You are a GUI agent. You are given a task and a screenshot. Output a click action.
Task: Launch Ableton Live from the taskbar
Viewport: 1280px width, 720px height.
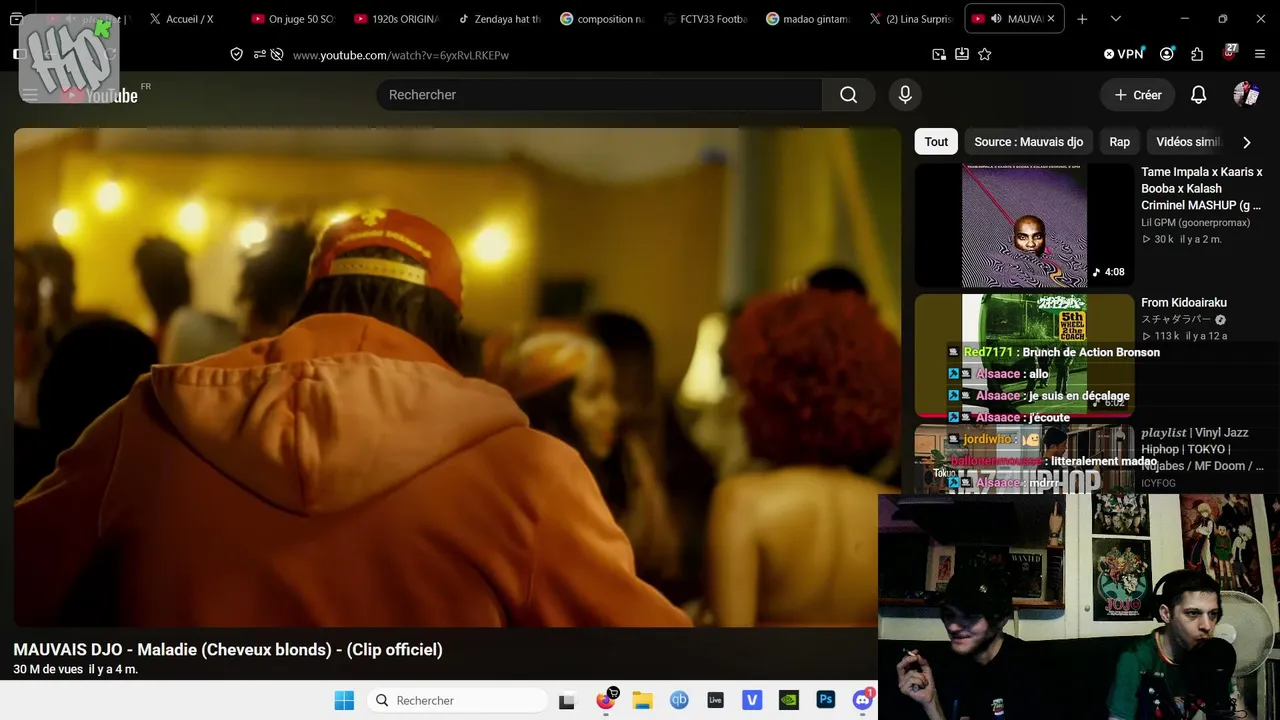715,700
